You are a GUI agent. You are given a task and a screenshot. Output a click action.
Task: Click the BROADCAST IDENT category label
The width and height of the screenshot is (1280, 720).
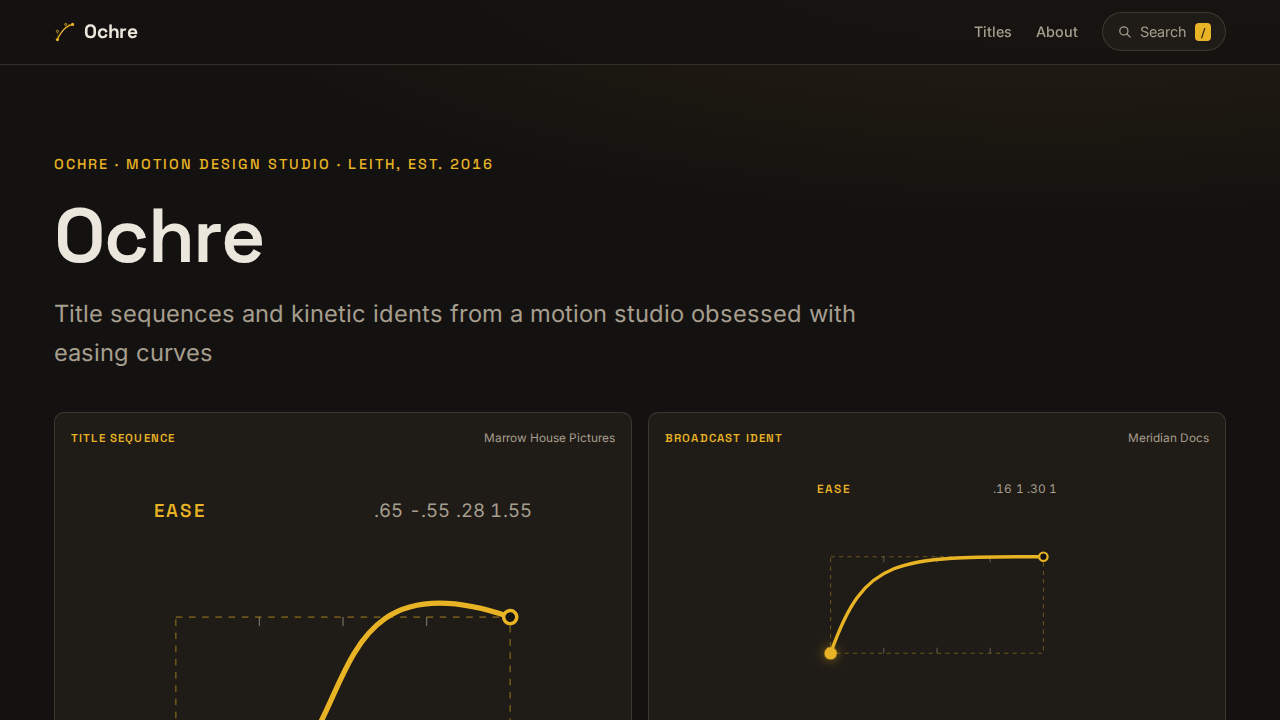(x=724, y=438)
